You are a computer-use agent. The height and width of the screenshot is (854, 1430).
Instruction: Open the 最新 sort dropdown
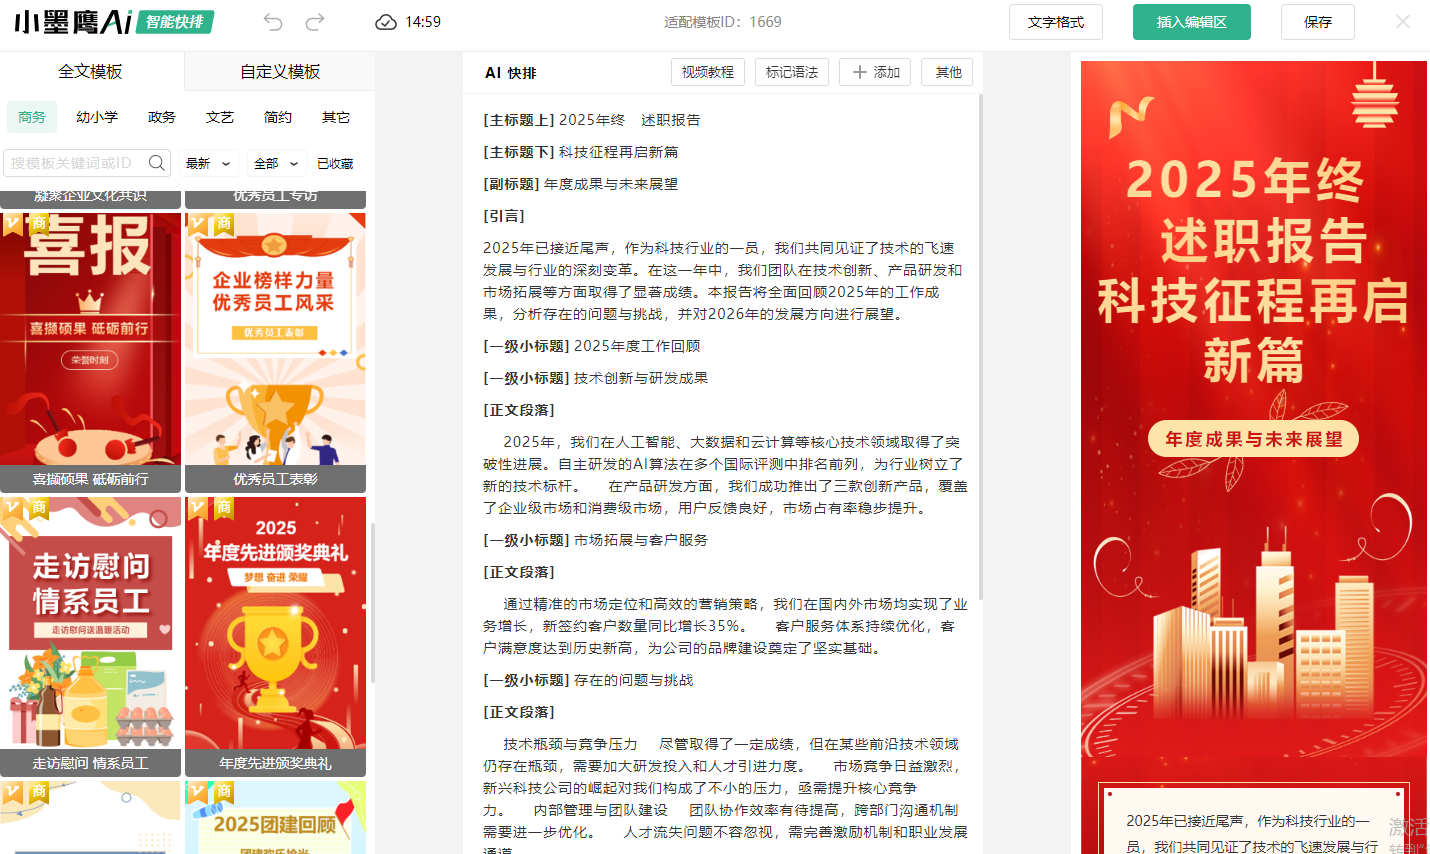pyautogui.click(x=208, y=163)
